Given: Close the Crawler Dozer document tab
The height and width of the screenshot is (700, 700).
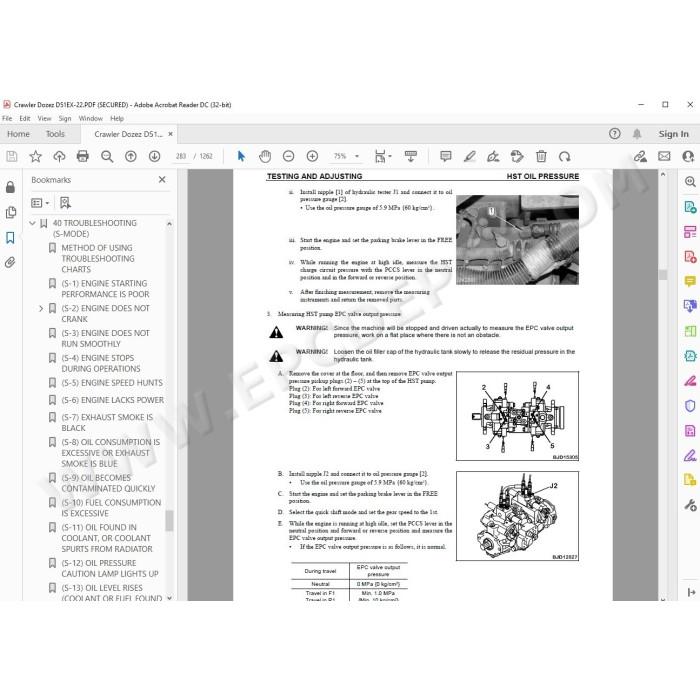Looking at the screenshot, I should tap(171, 134).
